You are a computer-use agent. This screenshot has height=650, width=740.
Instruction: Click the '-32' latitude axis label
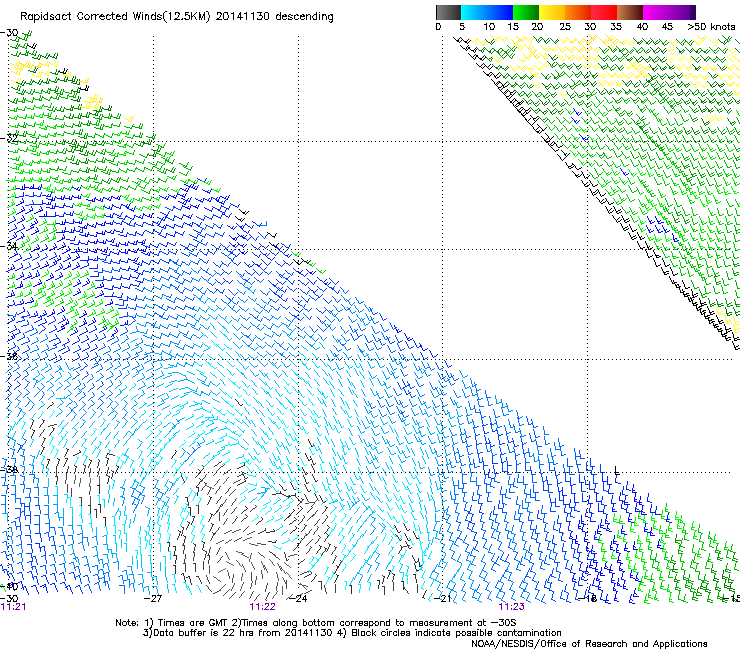pyautogui.click(x=9, y=138)
